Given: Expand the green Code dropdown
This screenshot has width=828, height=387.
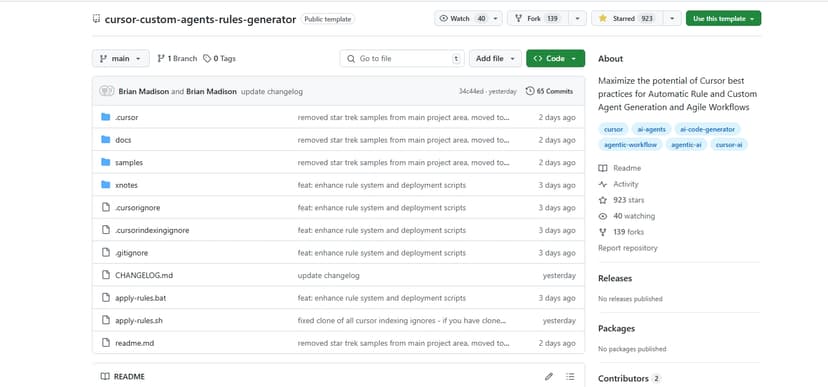Looking at the screenshot, I should [x=556, y=59].
